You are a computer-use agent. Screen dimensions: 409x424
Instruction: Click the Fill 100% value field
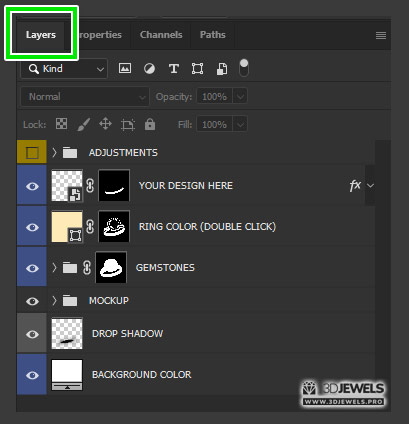tap(215, 125)
